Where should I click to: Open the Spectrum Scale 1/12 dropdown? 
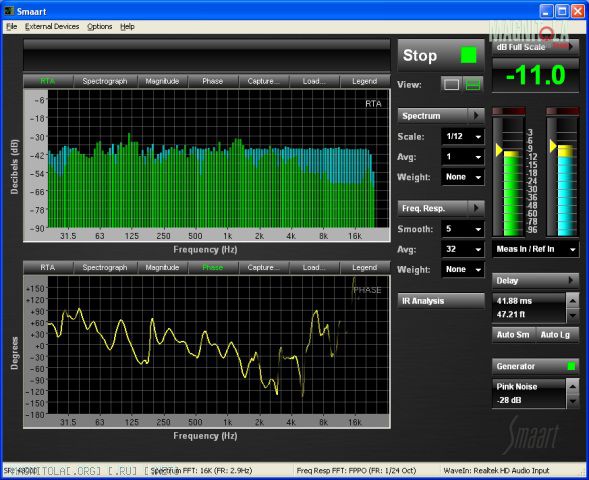(x=463, y=136)
